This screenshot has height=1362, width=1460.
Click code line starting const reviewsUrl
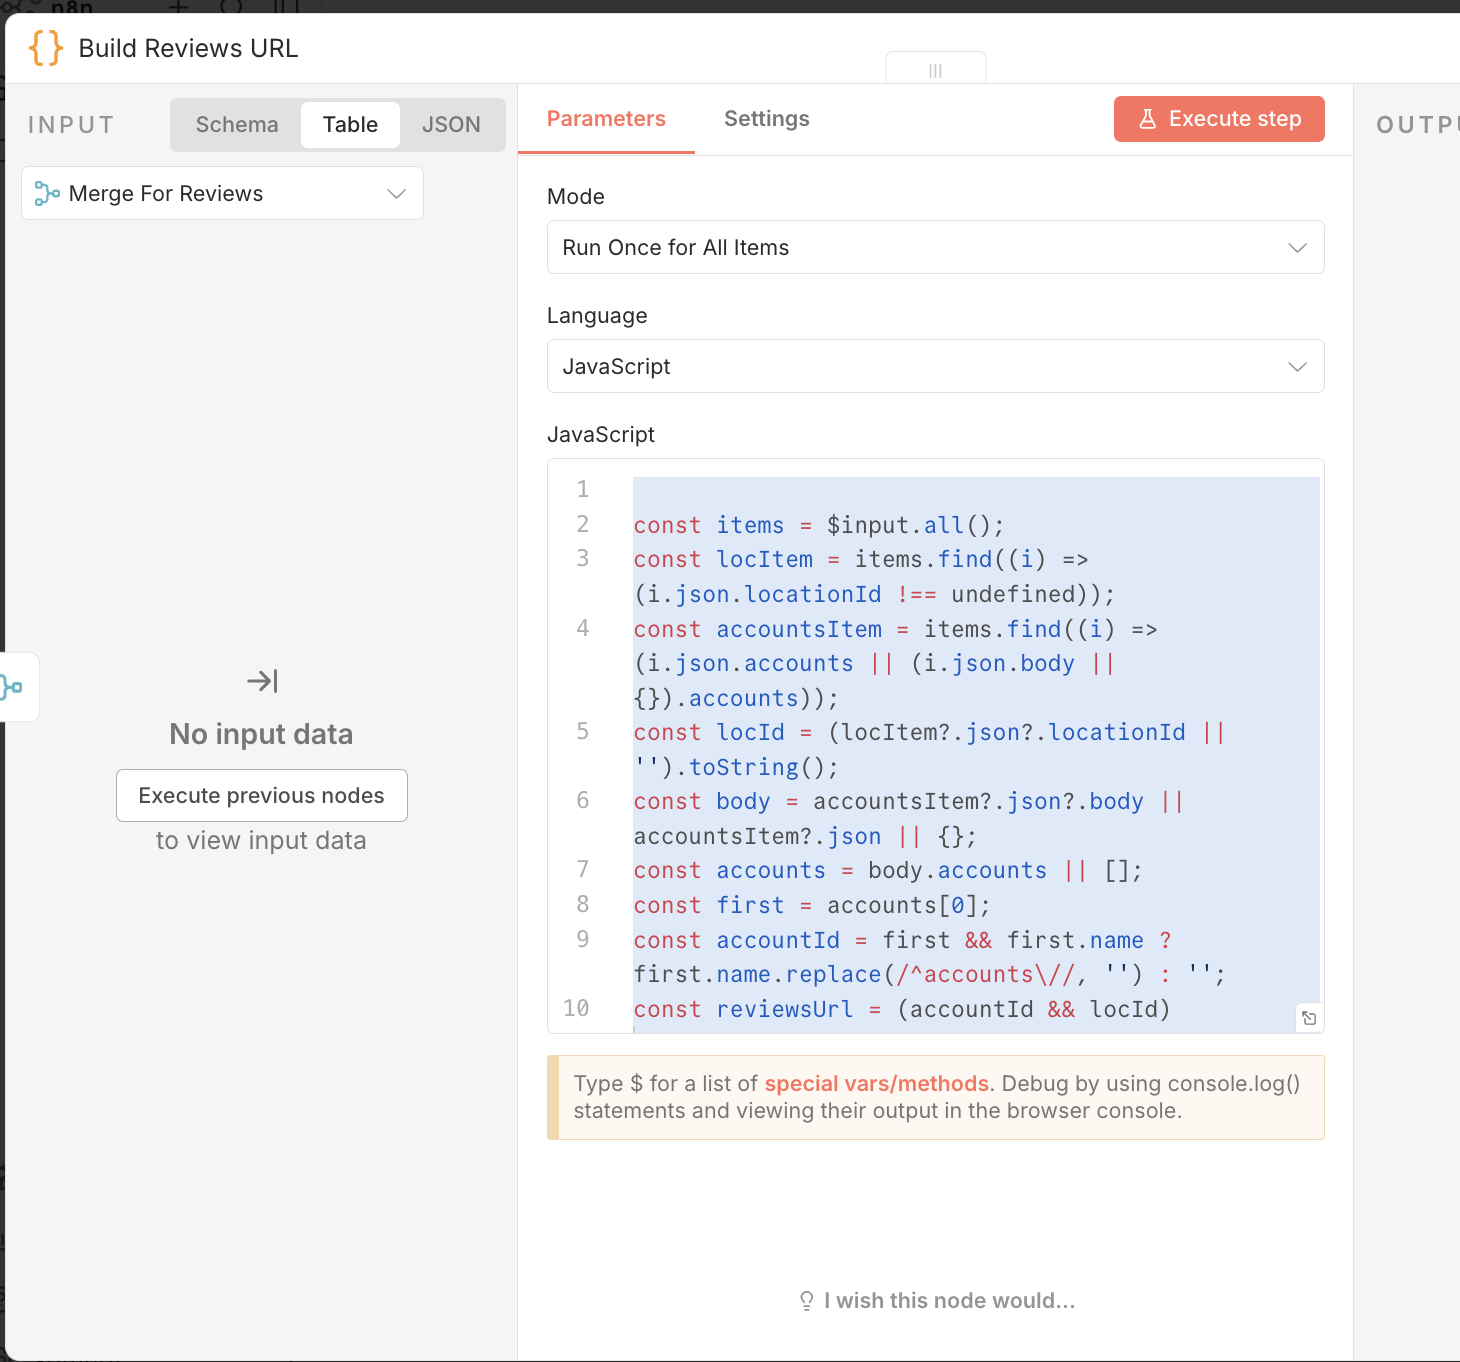(x=901, y=1009)
